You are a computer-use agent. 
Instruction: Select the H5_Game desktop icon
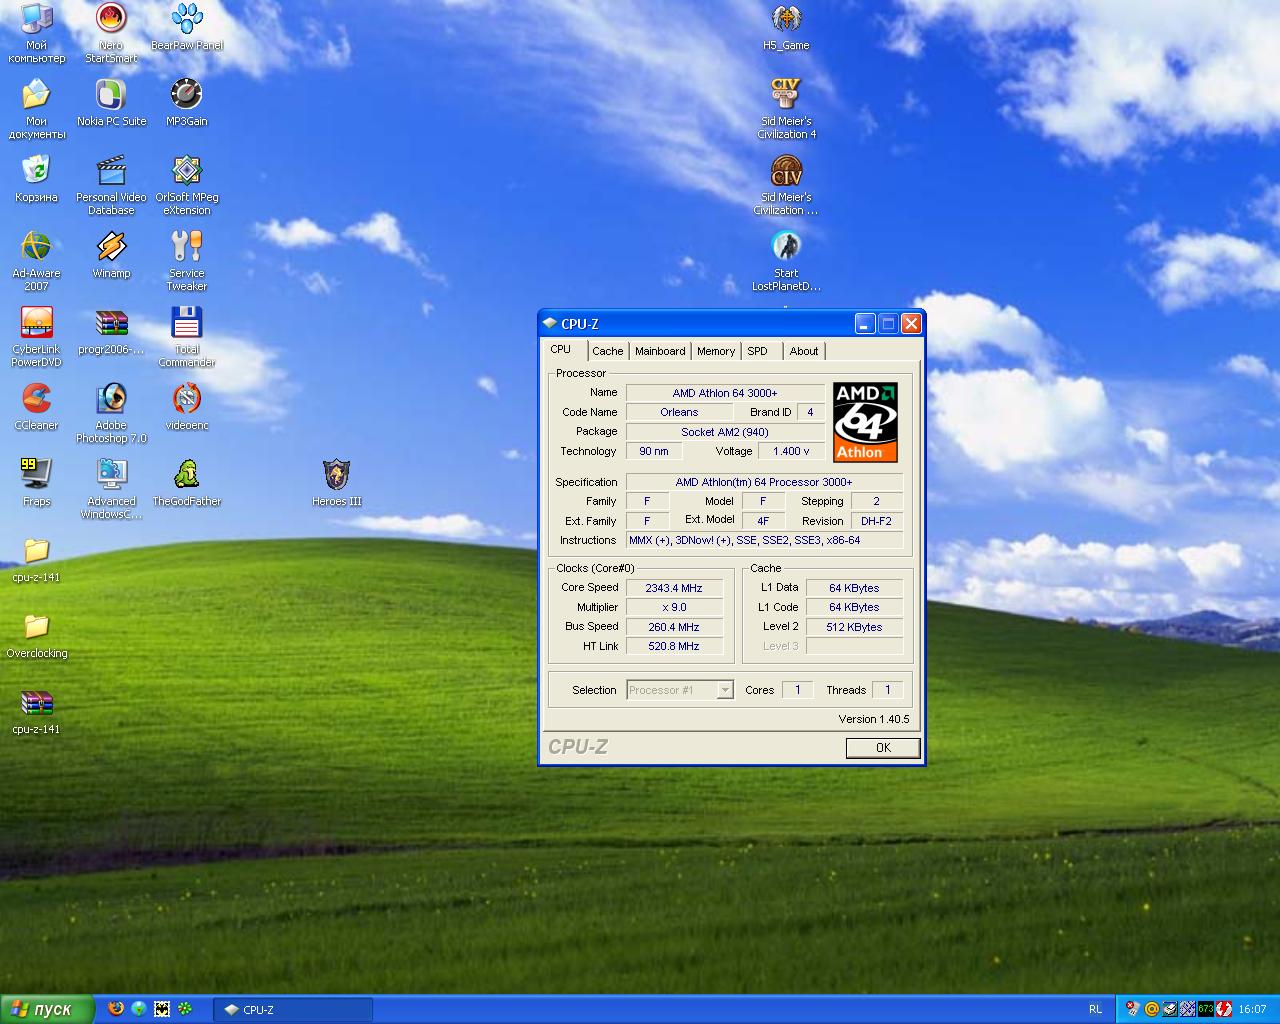[786, 26]
